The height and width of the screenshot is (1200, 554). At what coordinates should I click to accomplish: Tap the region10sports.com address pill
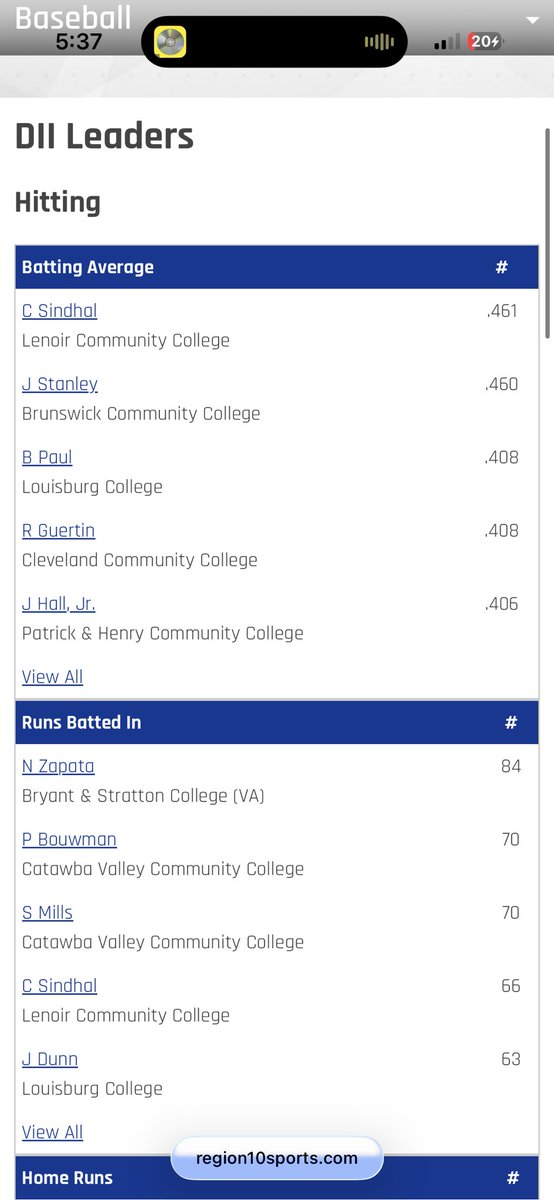click(x=277, y=1158)
